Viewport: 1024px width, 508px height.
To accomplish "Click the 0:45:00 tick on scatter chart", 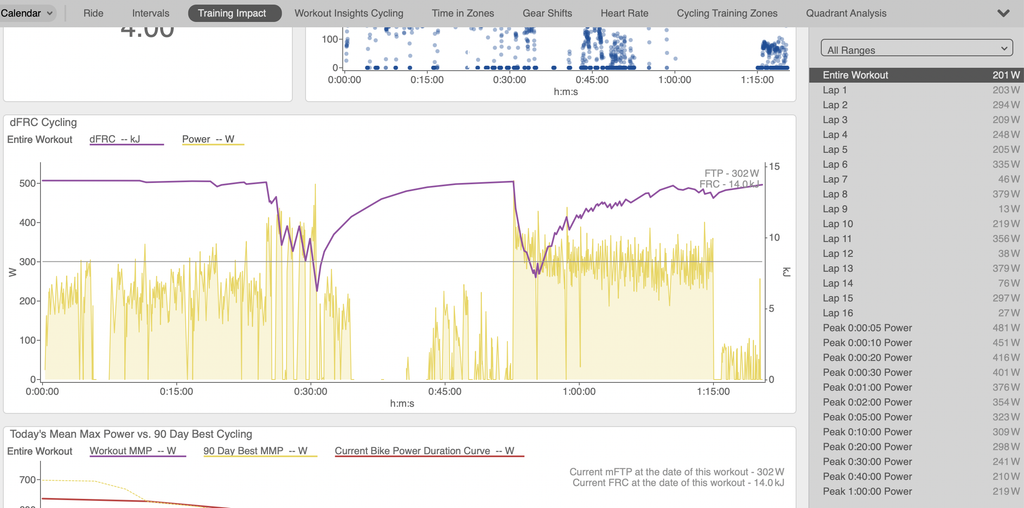I will click(592, 80).
